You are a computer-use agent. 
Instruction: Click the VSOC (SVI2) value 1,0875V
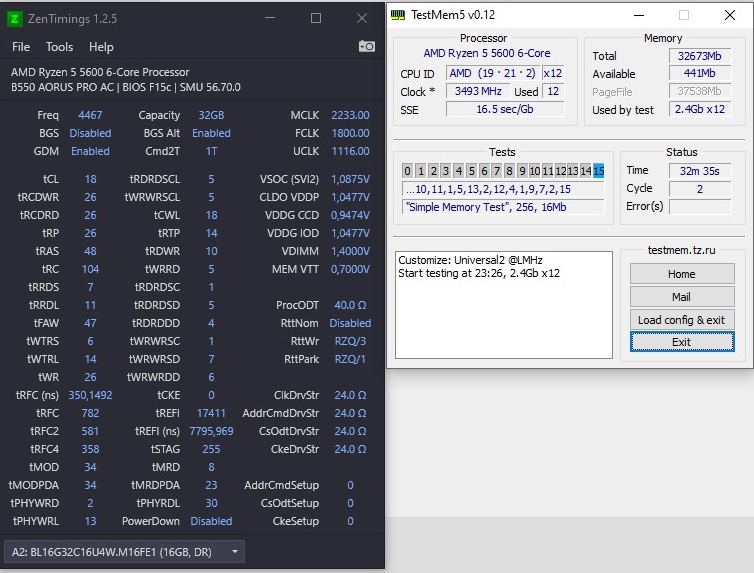coord(350,179)
